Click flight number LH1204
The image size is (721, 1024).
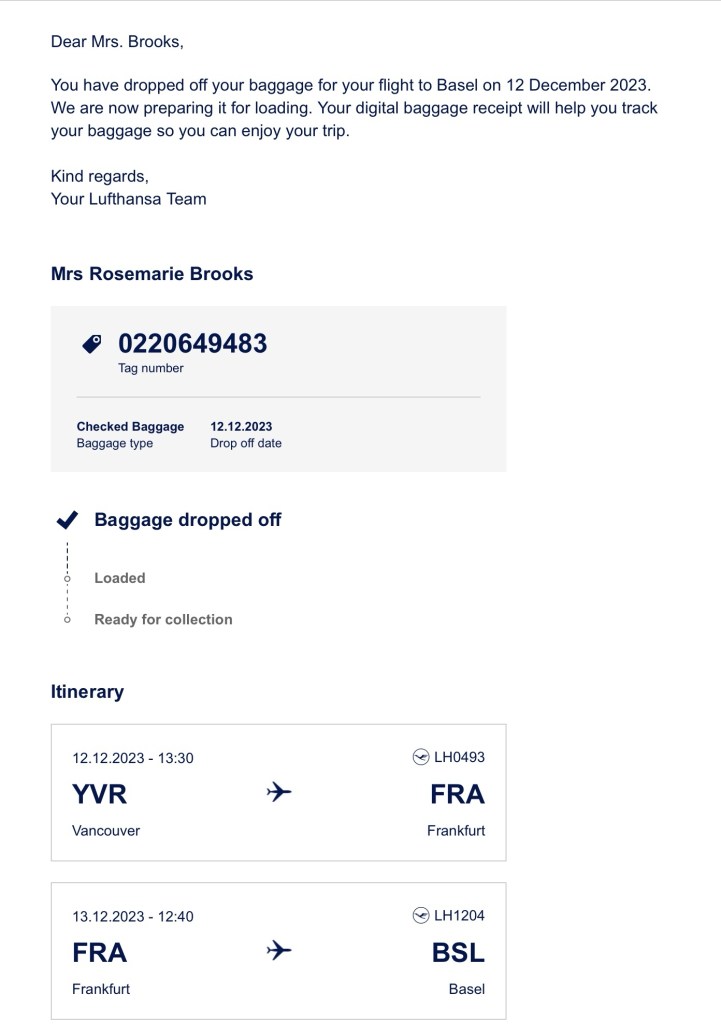459,915
